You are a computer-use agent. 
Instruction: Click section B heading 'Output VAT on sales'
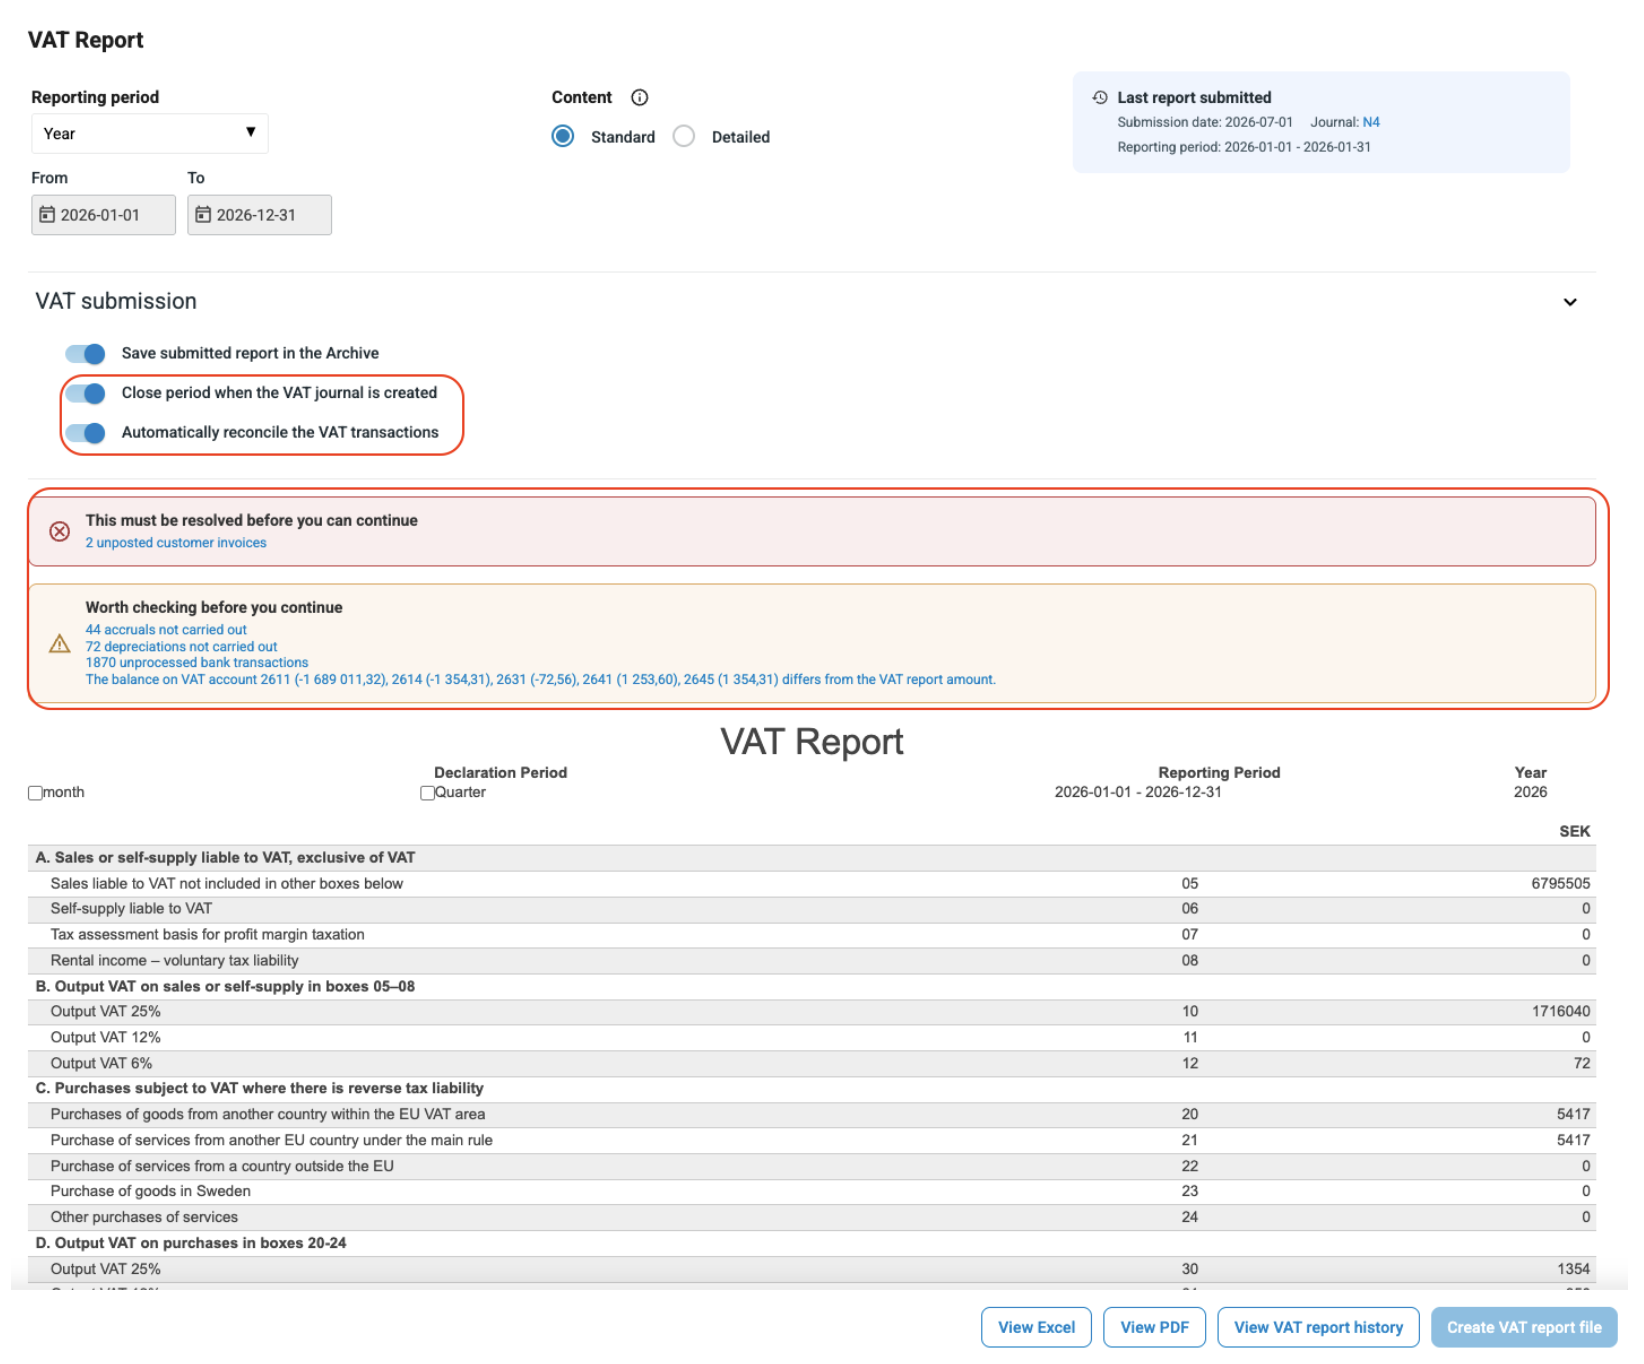pos(225,987)
